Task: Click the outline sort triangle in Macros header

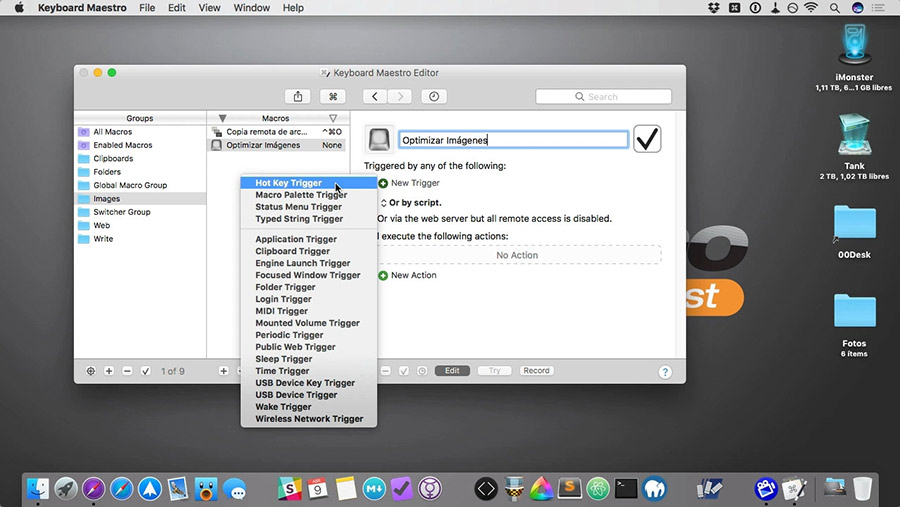Action: pyautogui.click(x=333, y=118)
